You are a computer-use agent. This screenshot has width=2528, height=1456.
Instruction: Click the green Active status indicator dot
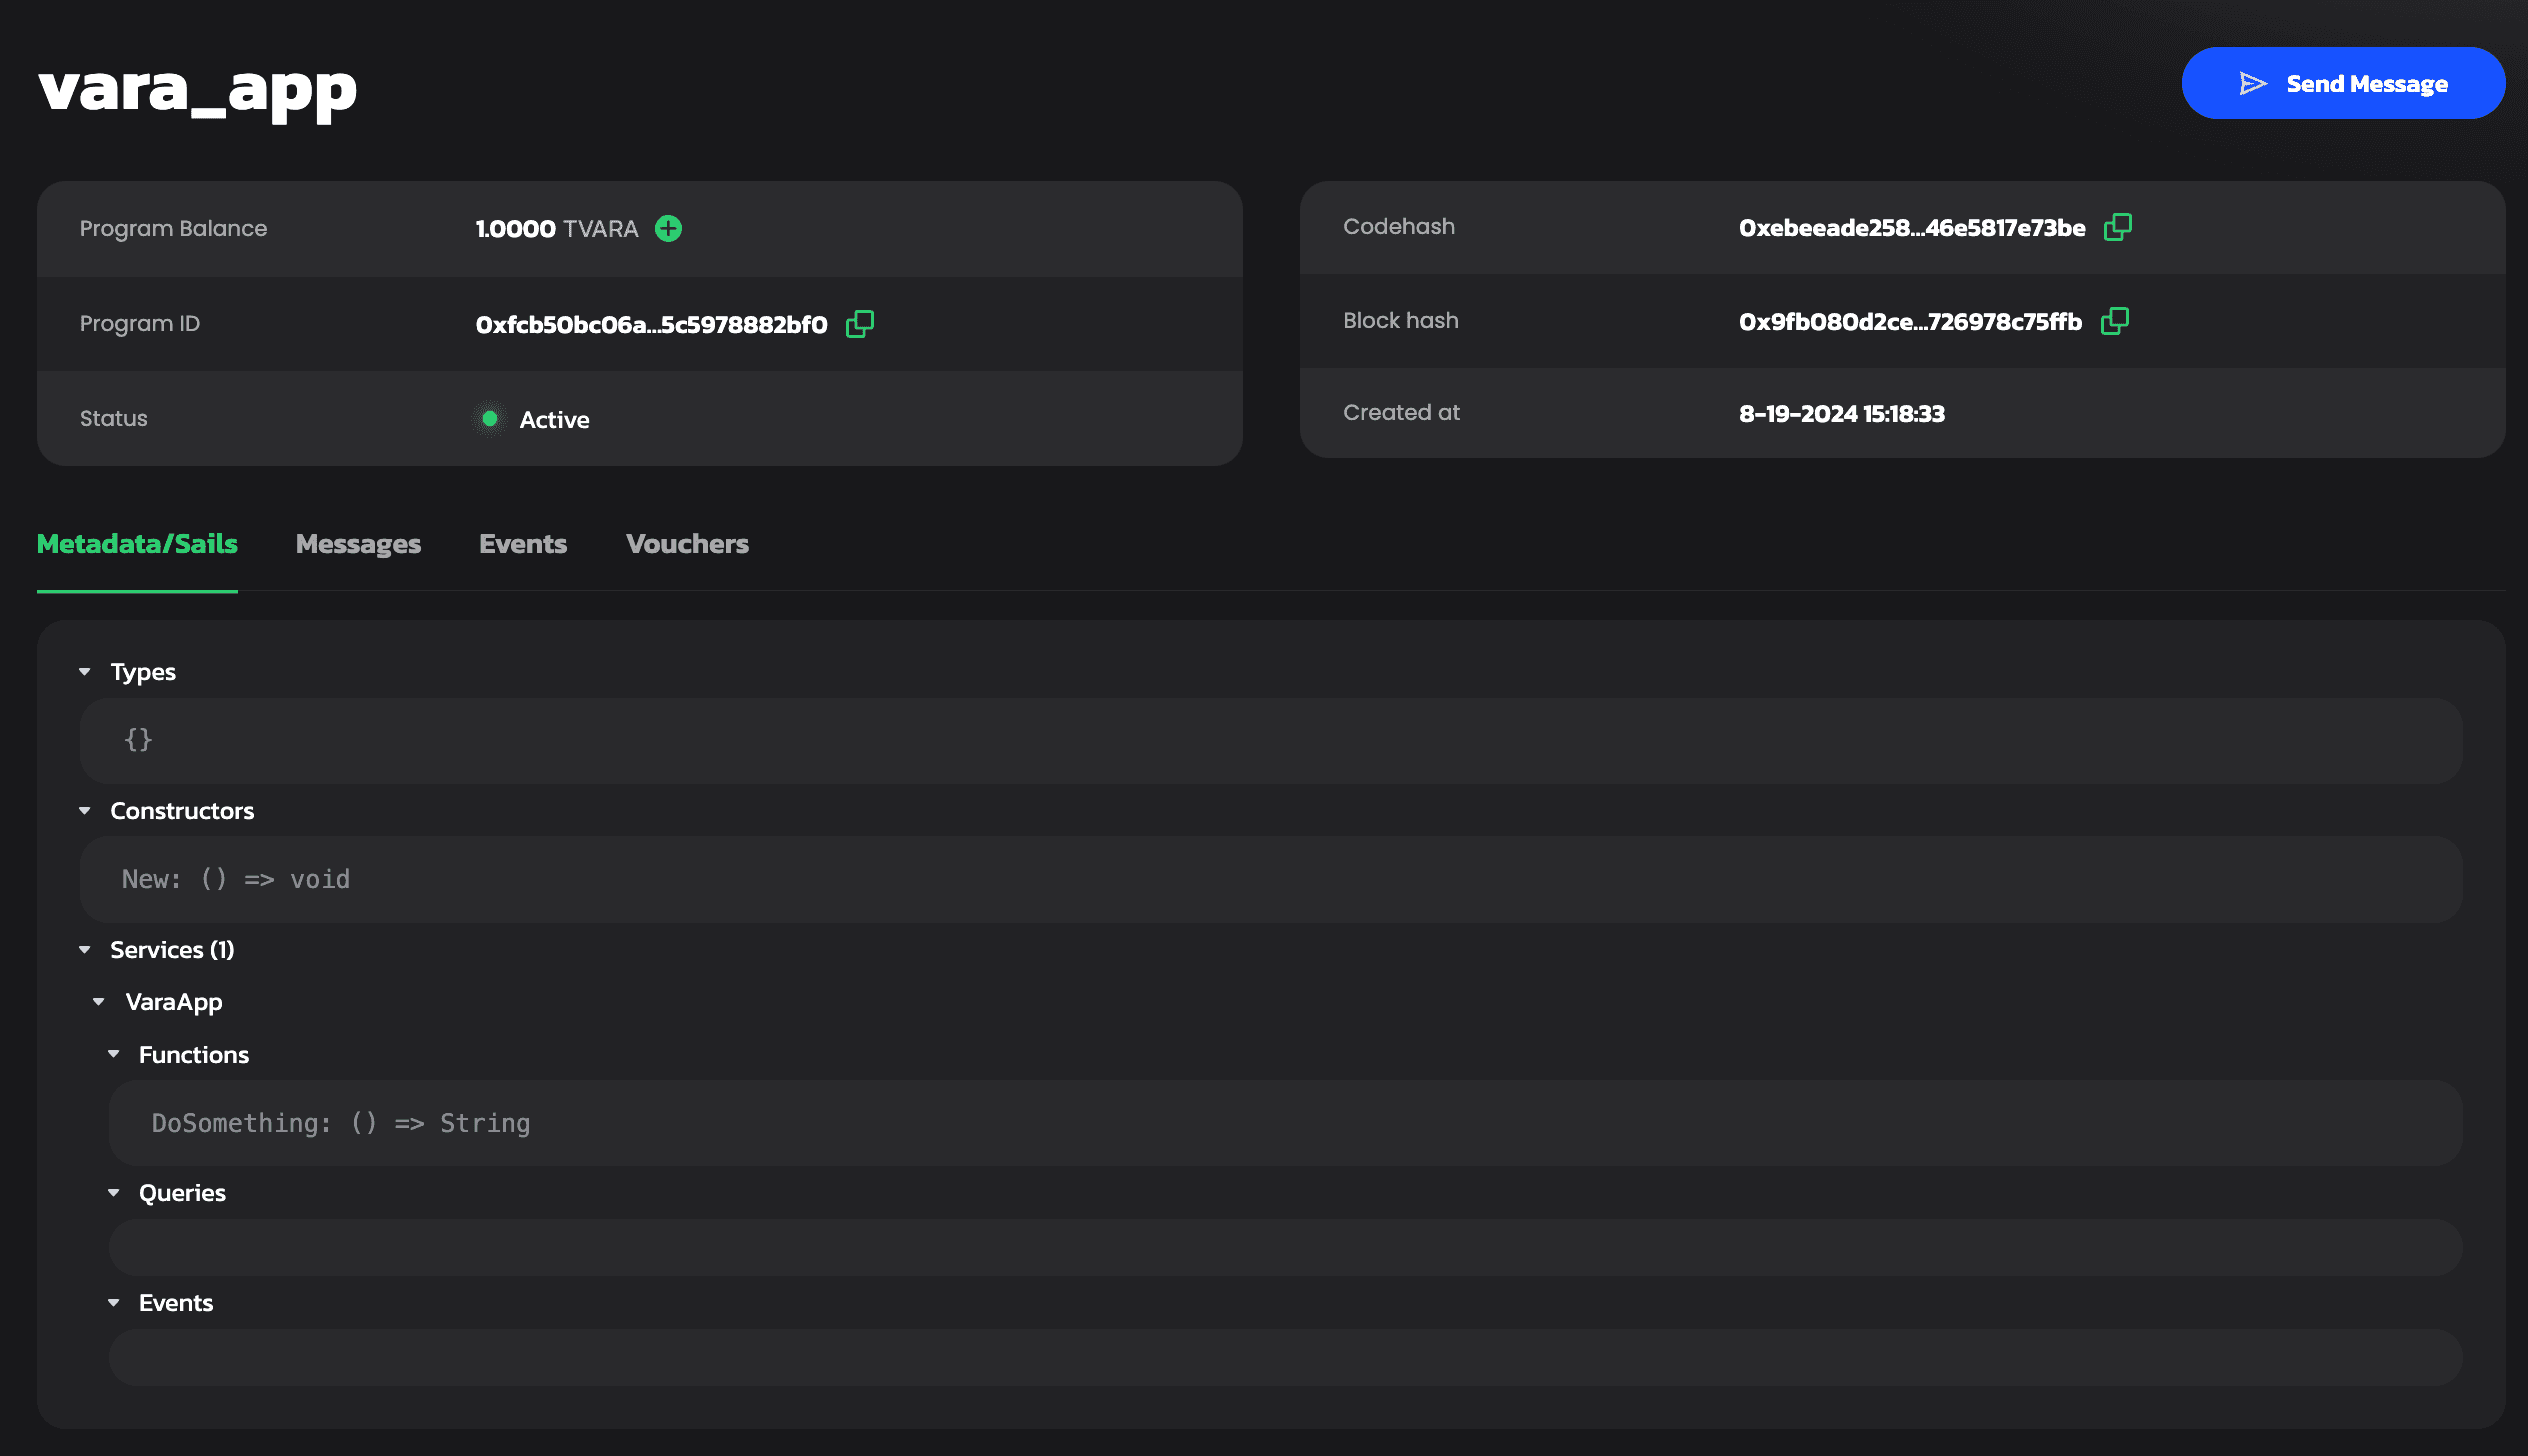[489, 419]
